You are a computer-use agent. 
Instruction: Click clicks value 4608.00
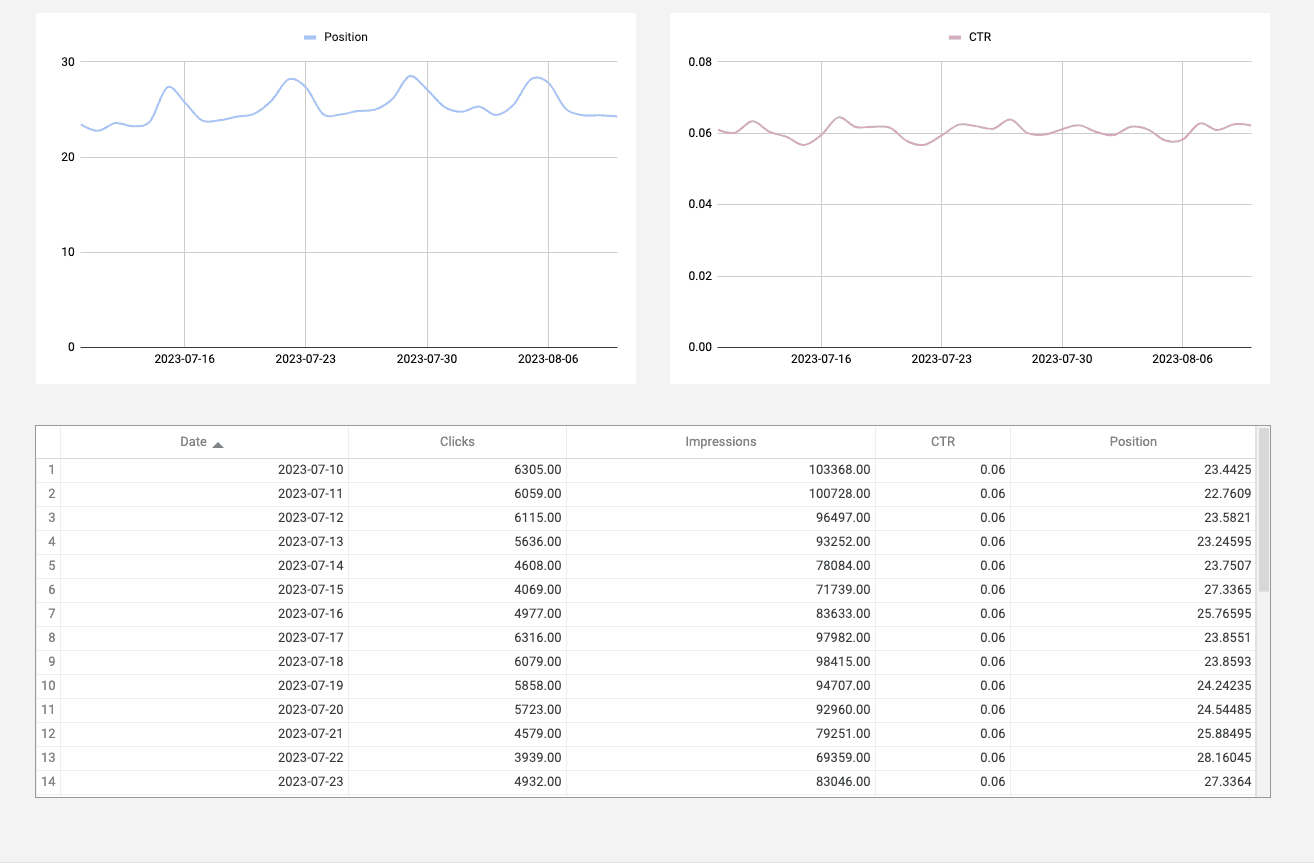click(539, 565)
